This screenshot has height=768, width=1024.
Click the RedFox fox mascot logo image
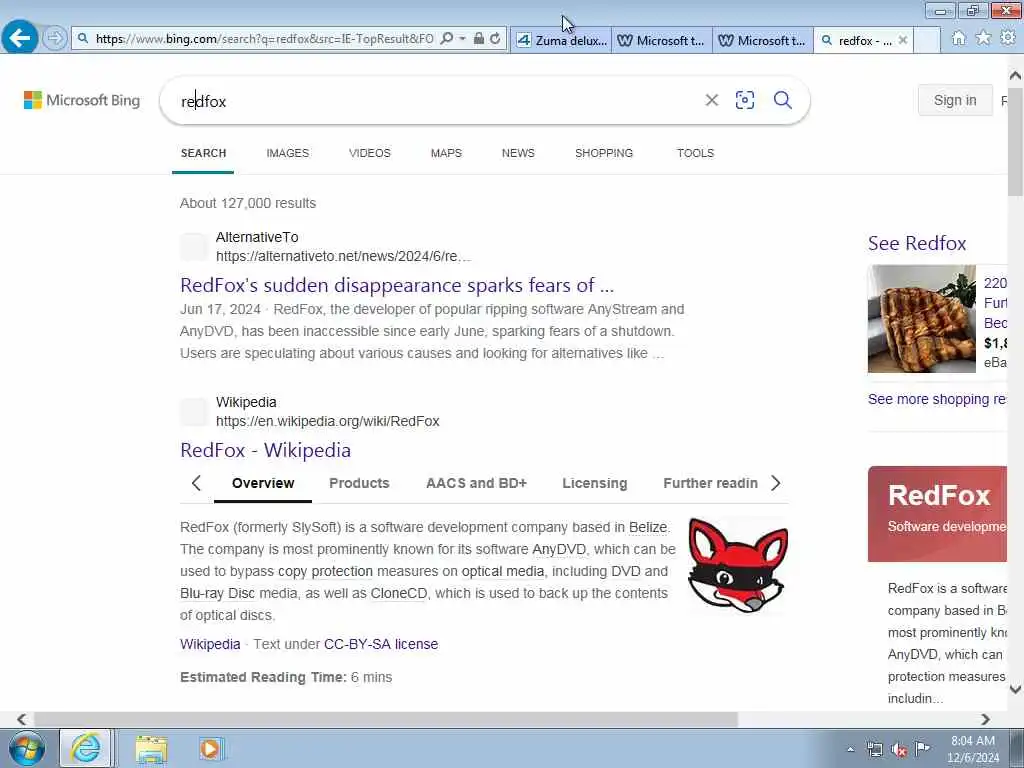pos(738,565)
